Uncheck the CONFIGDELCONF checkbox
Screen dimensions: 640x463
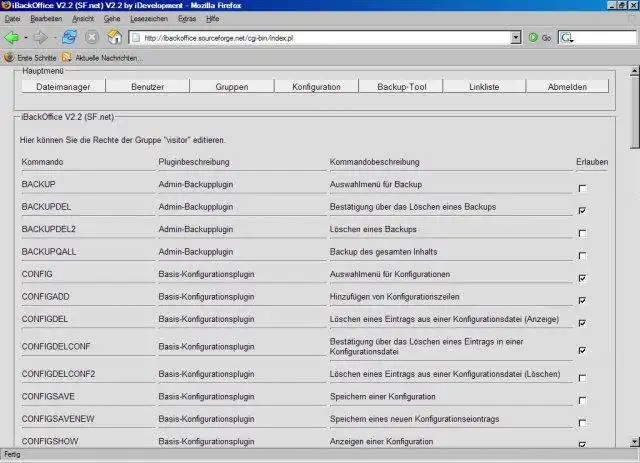[x=582, y=350]
